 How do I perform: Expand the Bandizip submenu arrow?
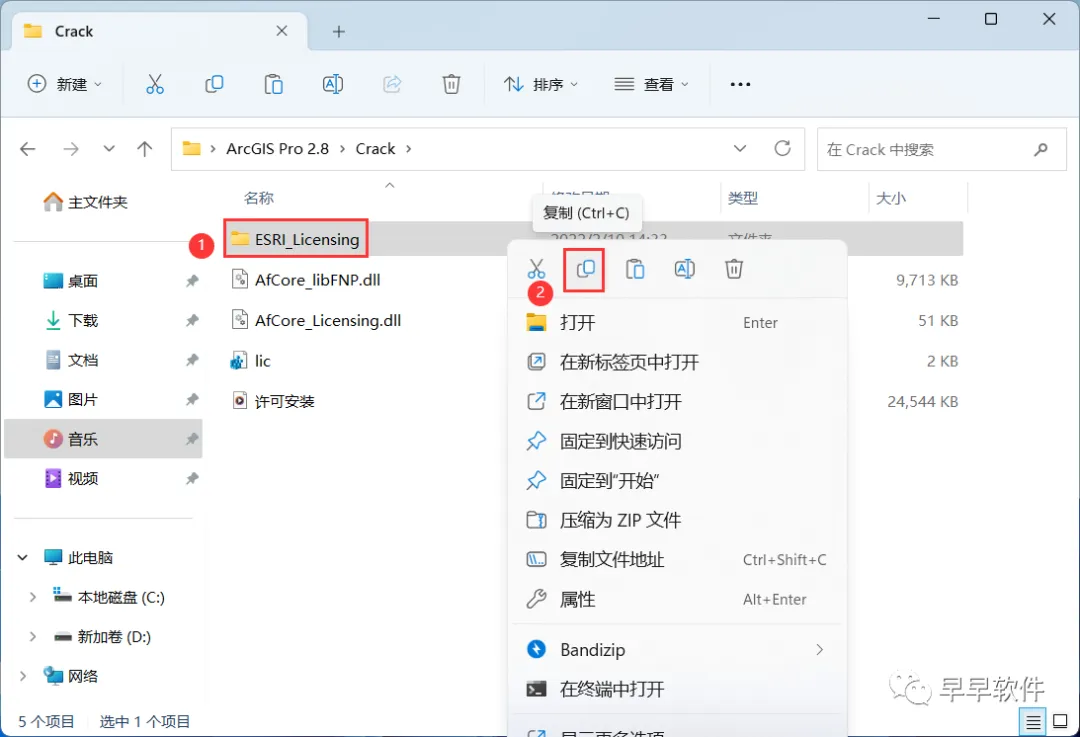point(819,650)
